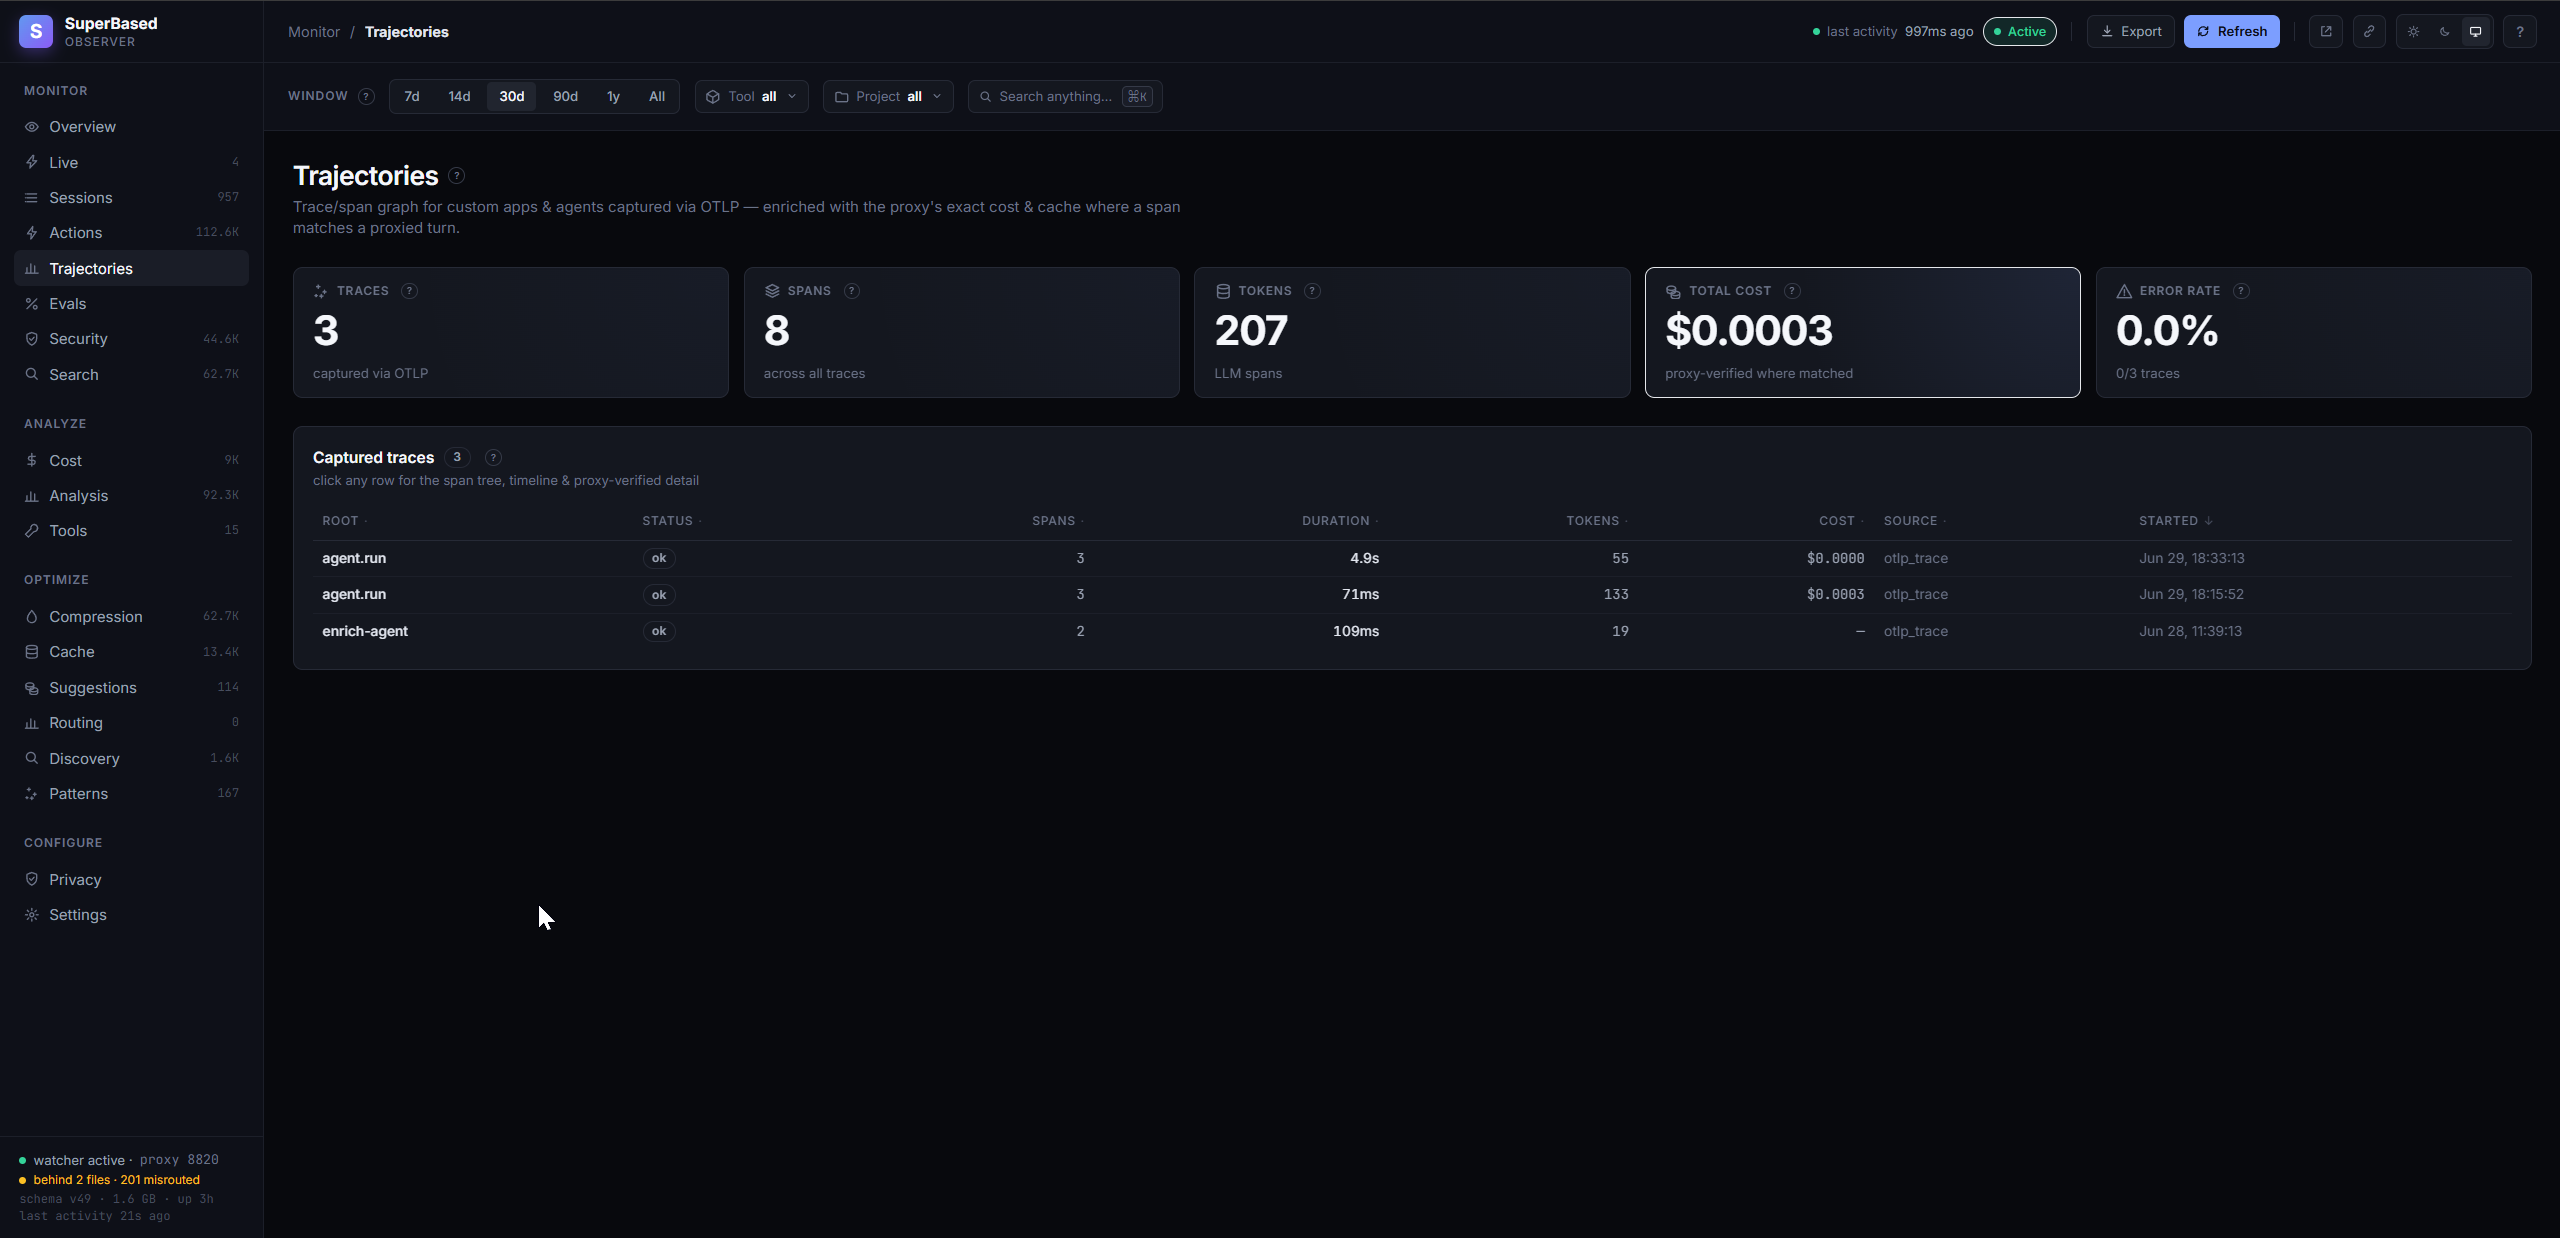Screen dimensions: 2560x1238
Task: Set window to 1y
Action: (x=613, y=97)
